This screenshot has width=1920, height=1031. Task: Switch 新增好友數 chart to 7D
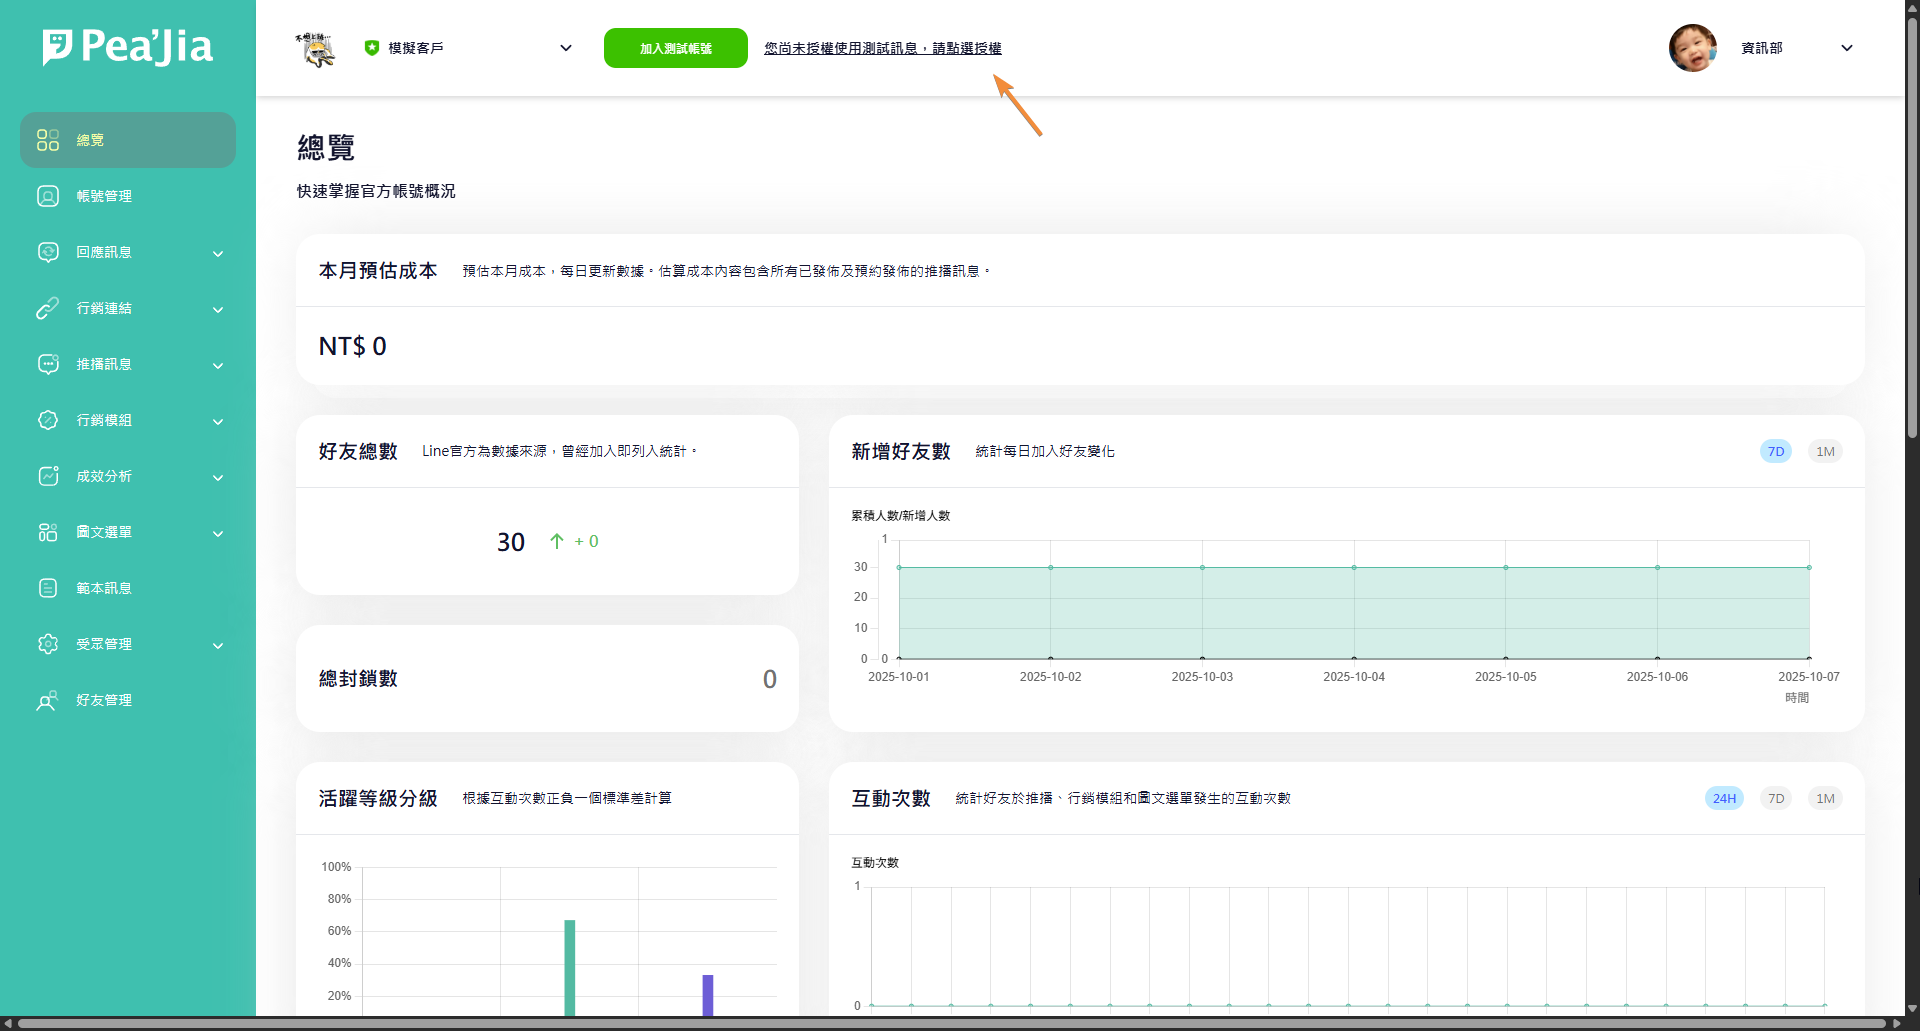click(1775, 451)
